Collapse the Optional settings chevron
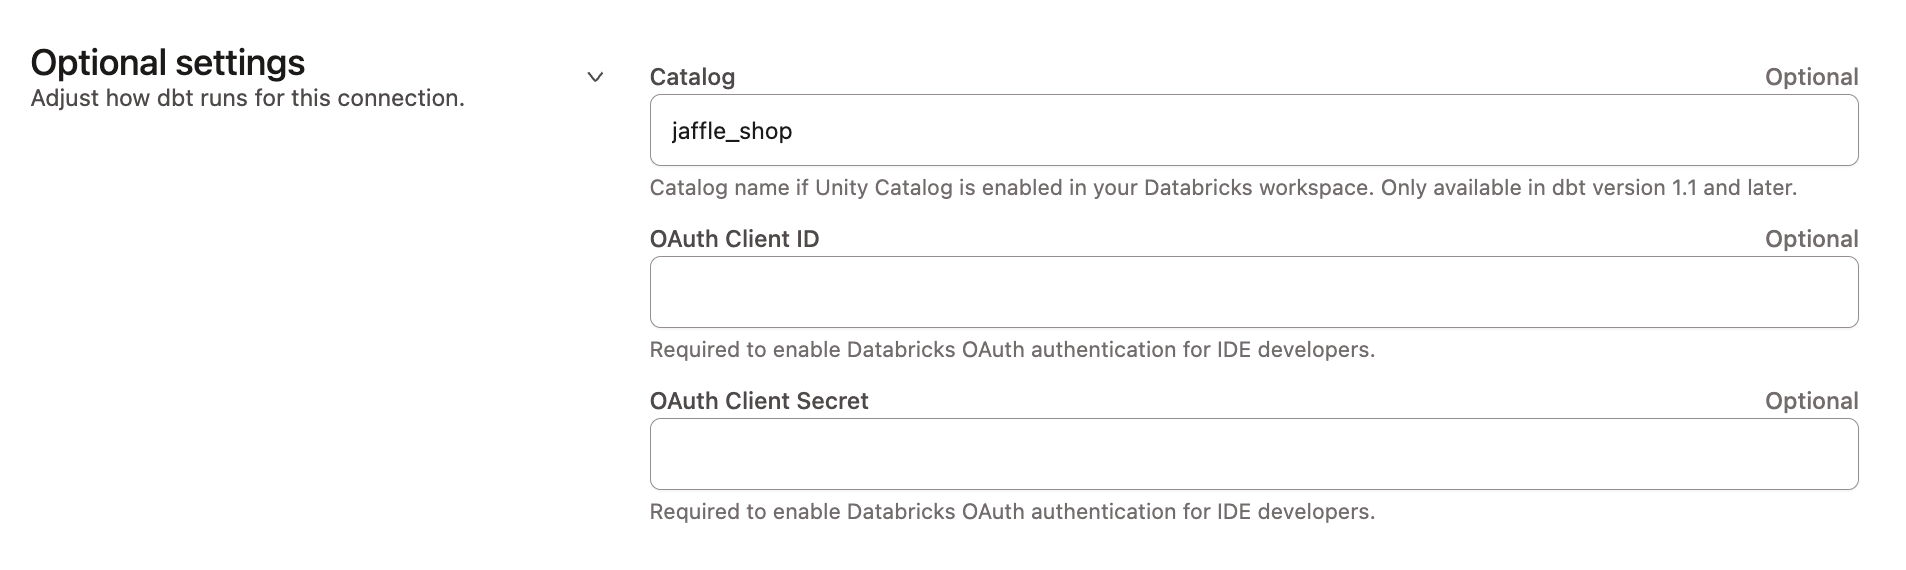This screenshot has height=570, width=1906. [x=595, y=77]
